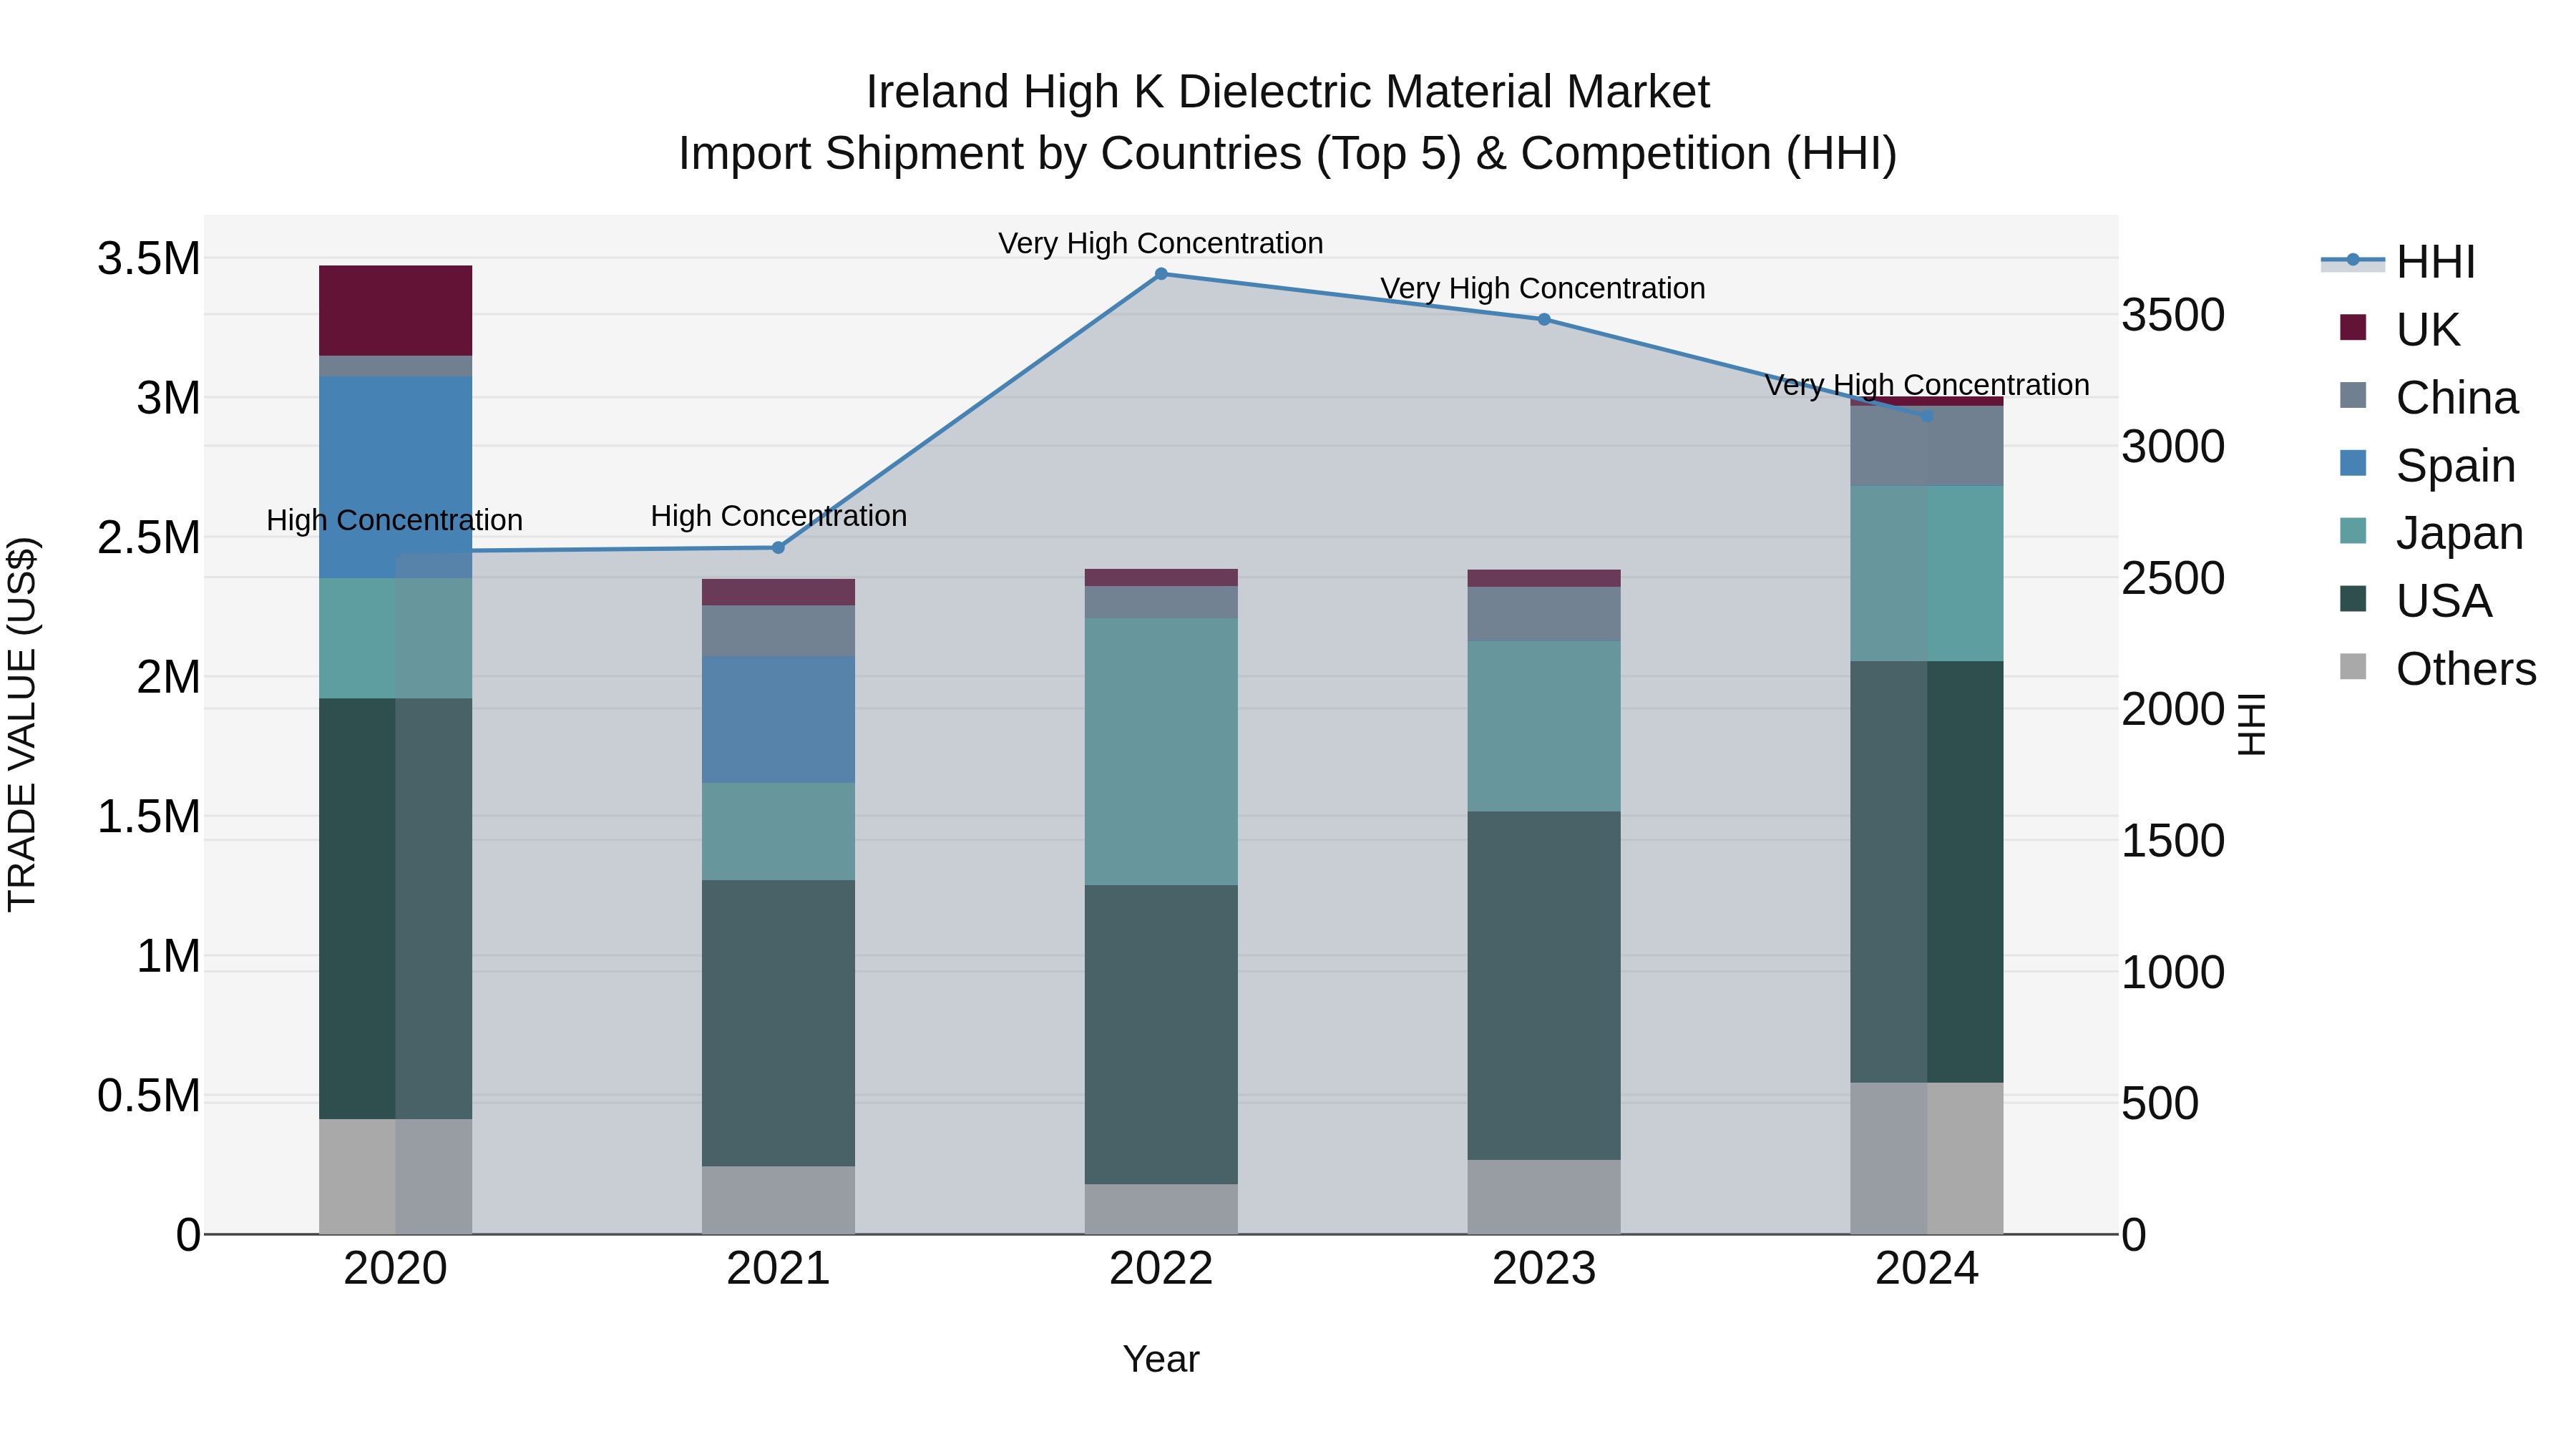Click the 2020 Spain bar segment
The image size is (2576, 1449).
(x=395, y=478)
